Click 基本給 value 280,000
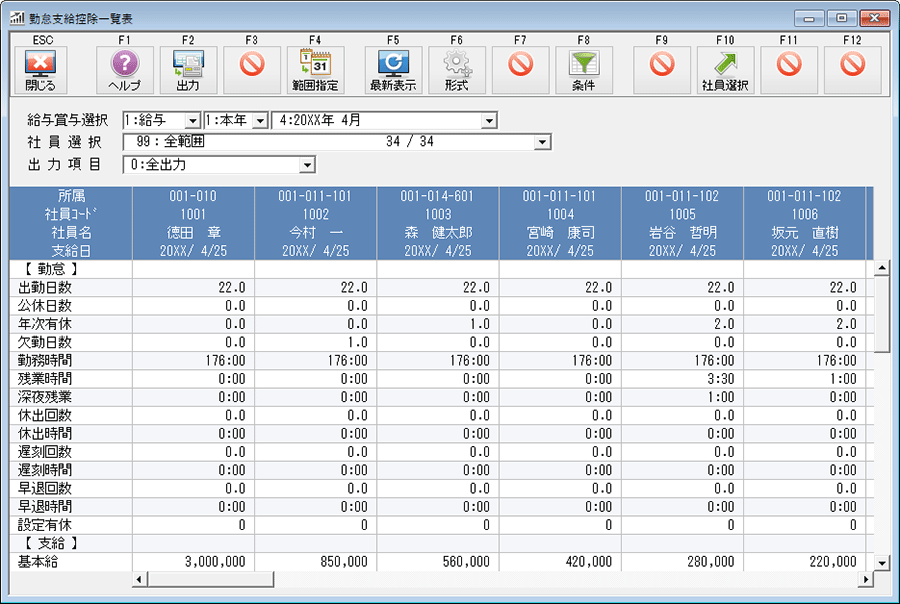The height and width of the screenshot is (604, 900). click(711, 562)
